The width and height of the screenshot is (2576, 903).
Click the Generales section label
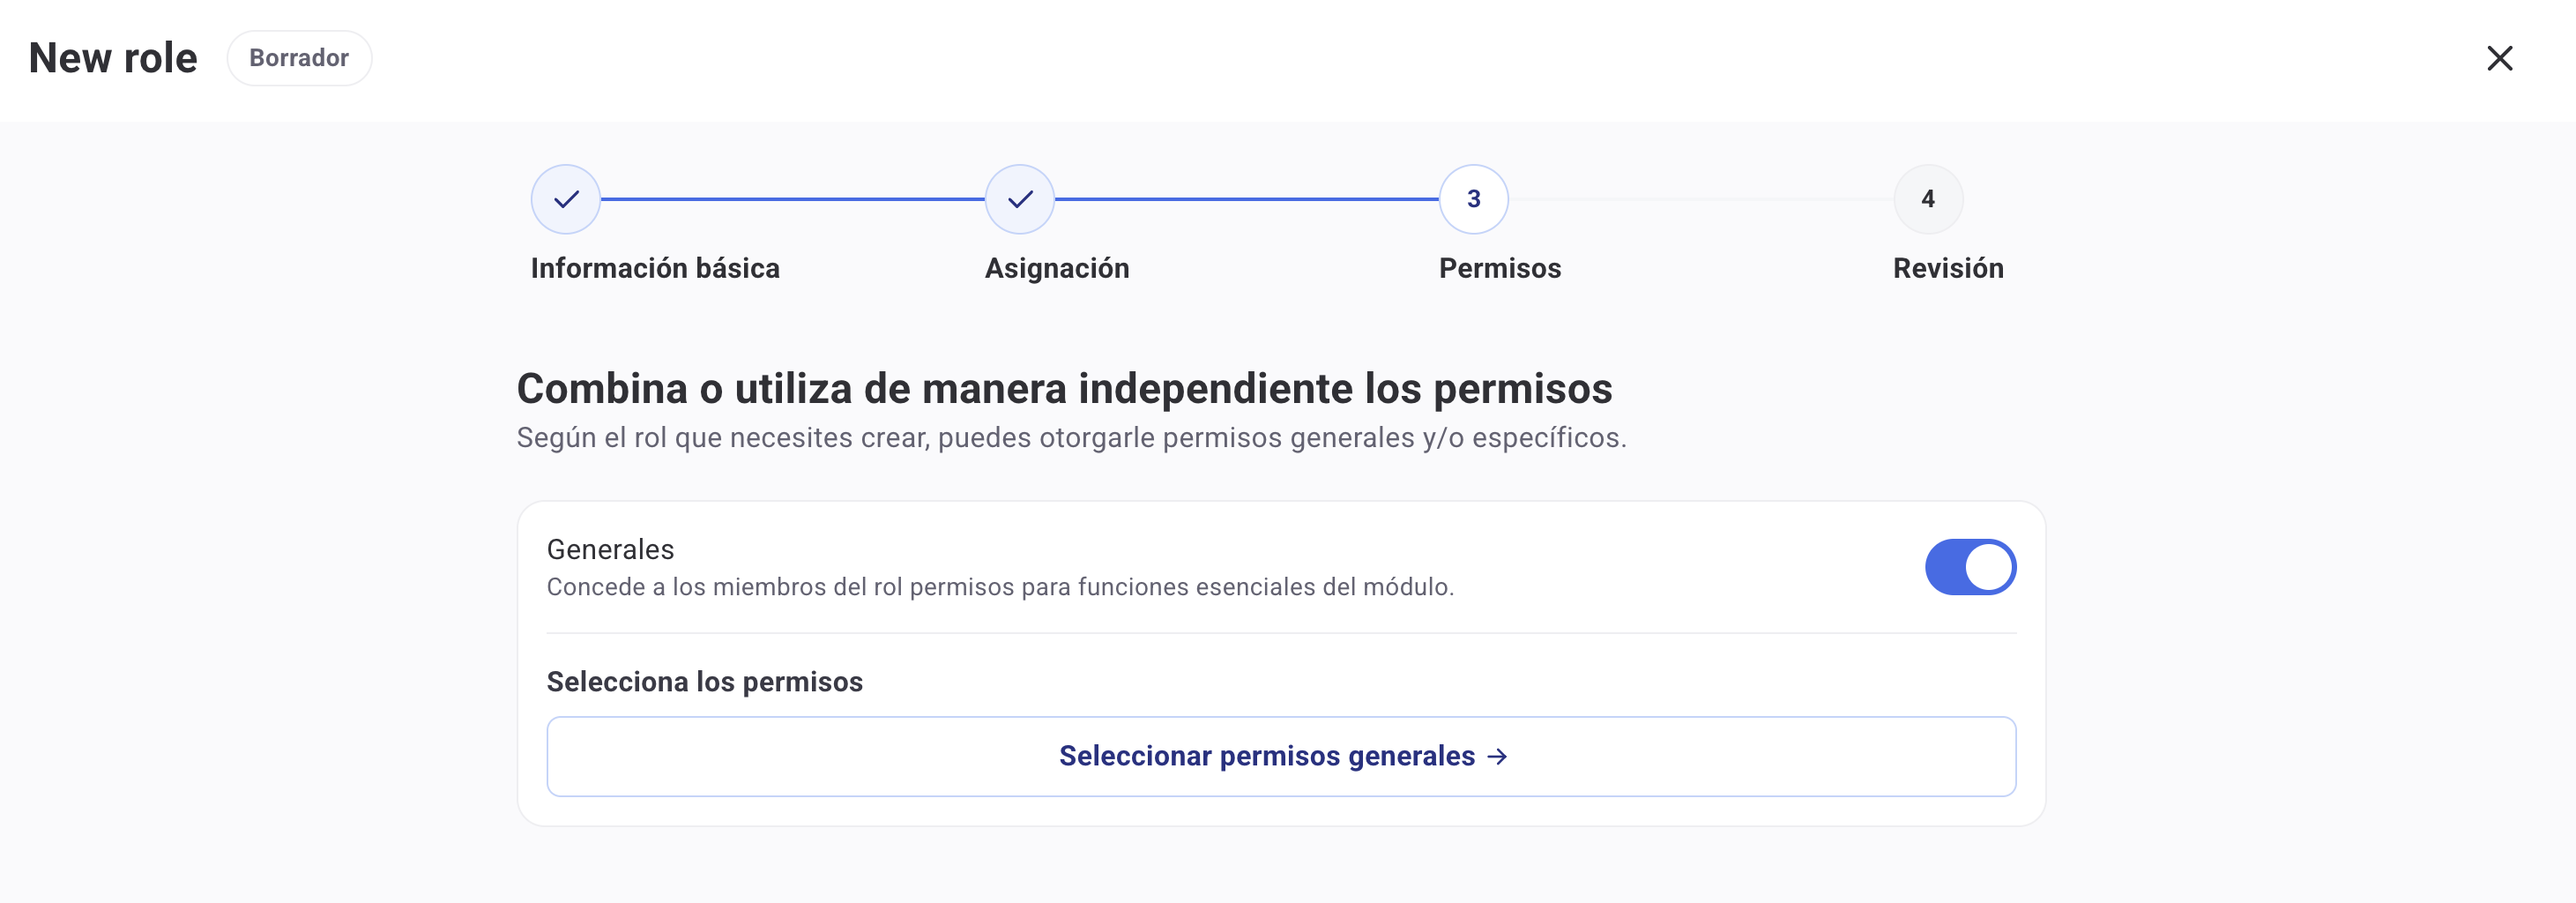coord(610,549)
